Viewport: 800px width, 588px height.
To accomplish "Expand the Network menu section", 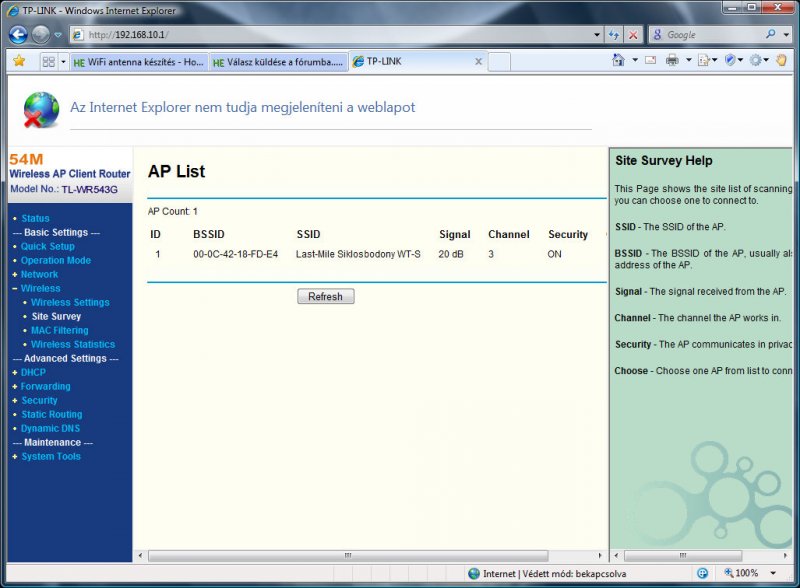I will (39, 275).
